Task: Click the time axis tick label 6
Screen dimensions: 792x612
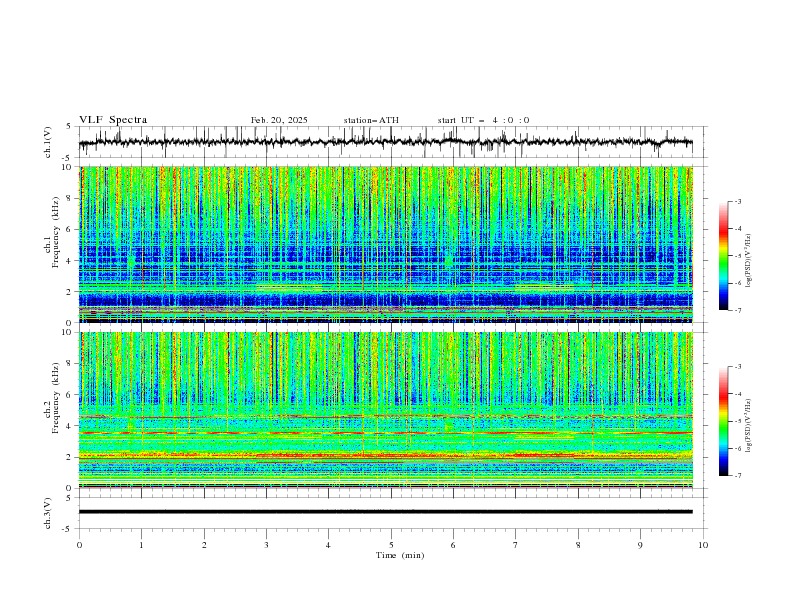Action: [x=453, y=545]
